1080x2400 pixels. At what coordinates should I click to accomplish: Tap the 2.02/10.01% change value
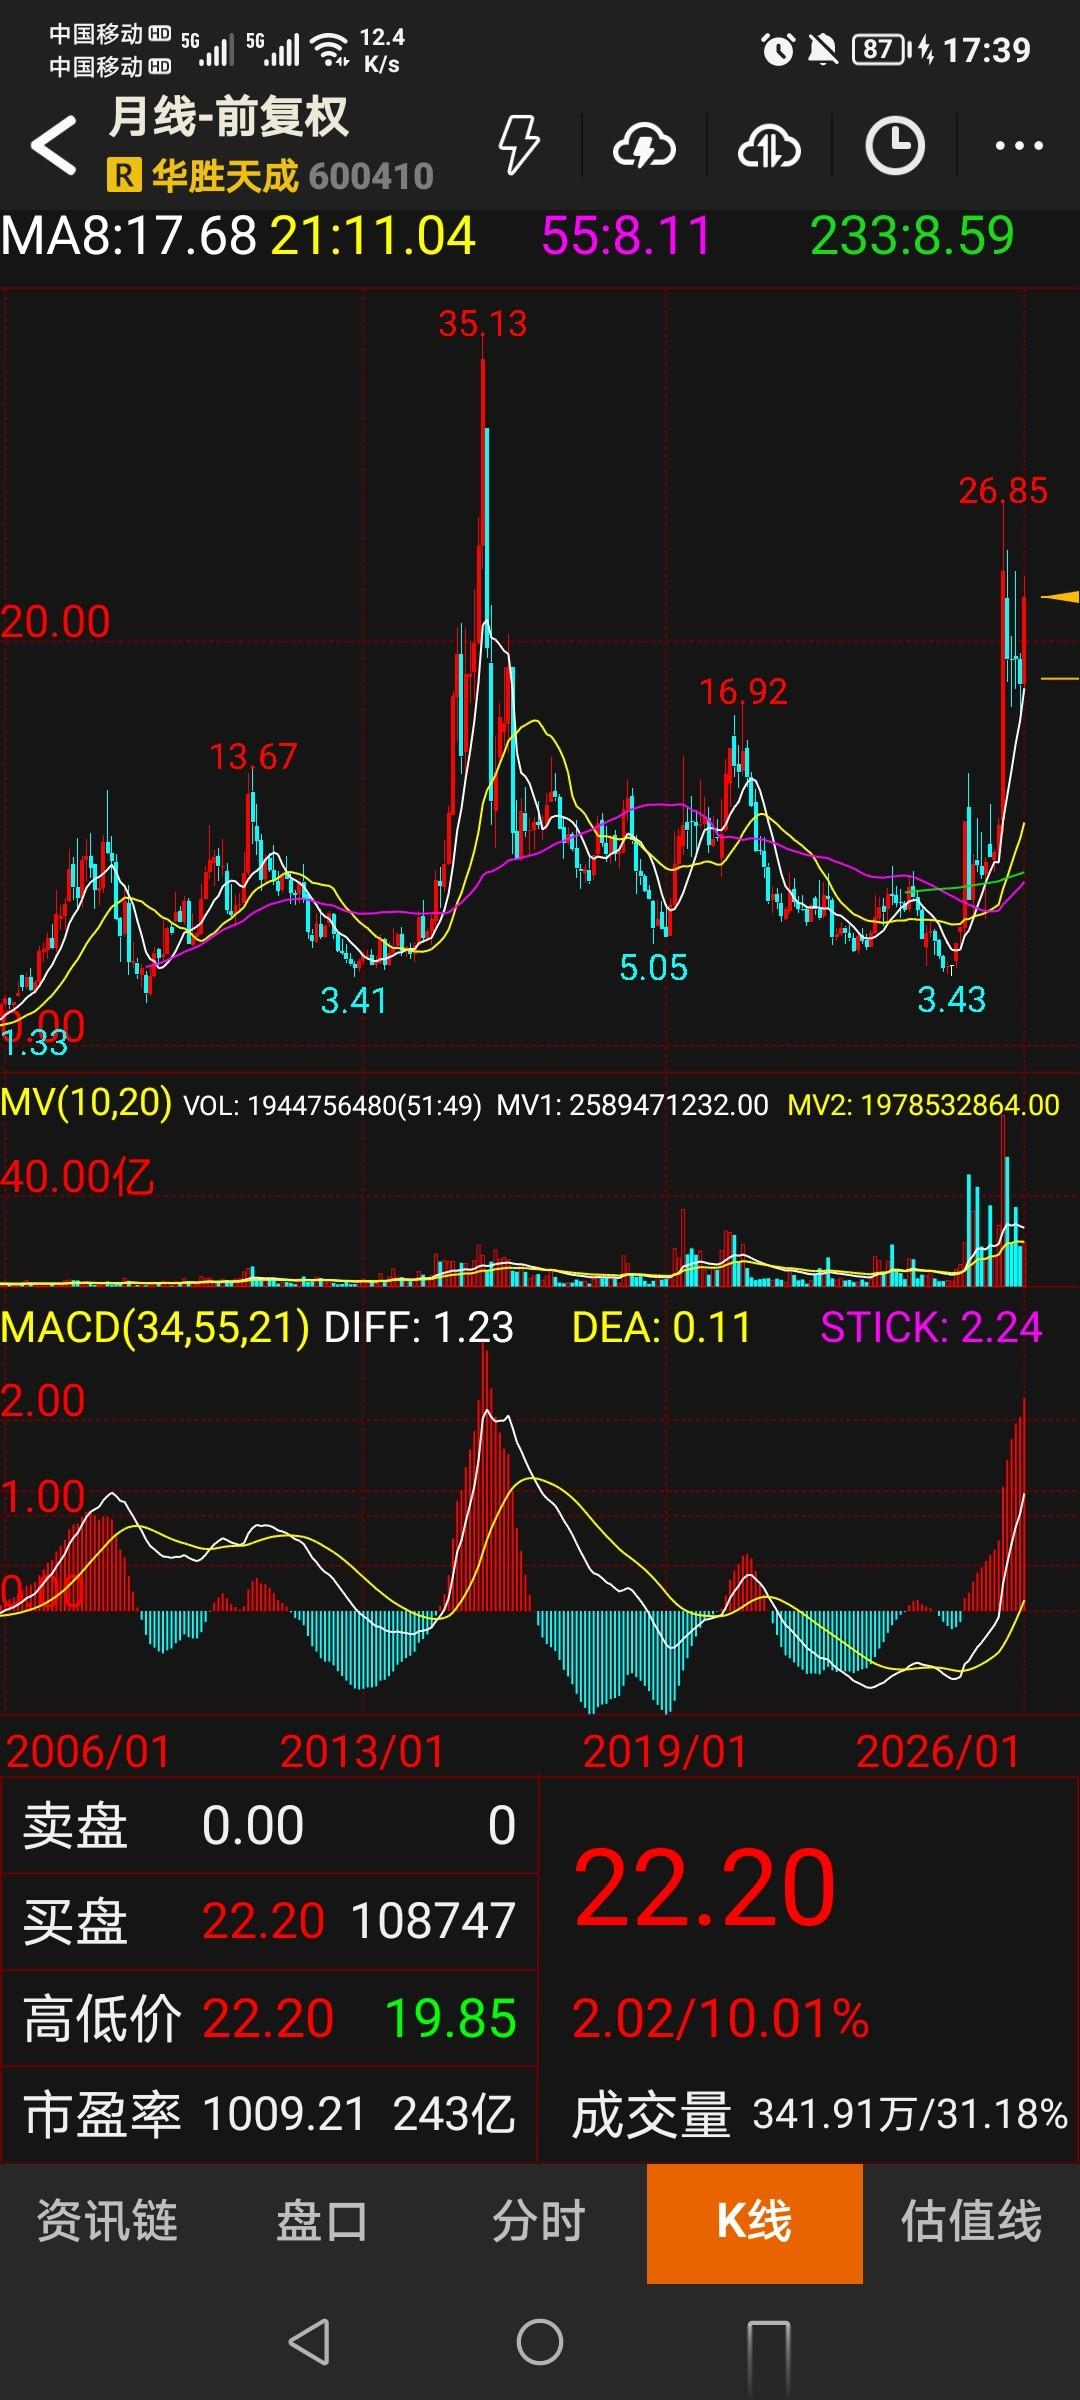point(720,2018)
